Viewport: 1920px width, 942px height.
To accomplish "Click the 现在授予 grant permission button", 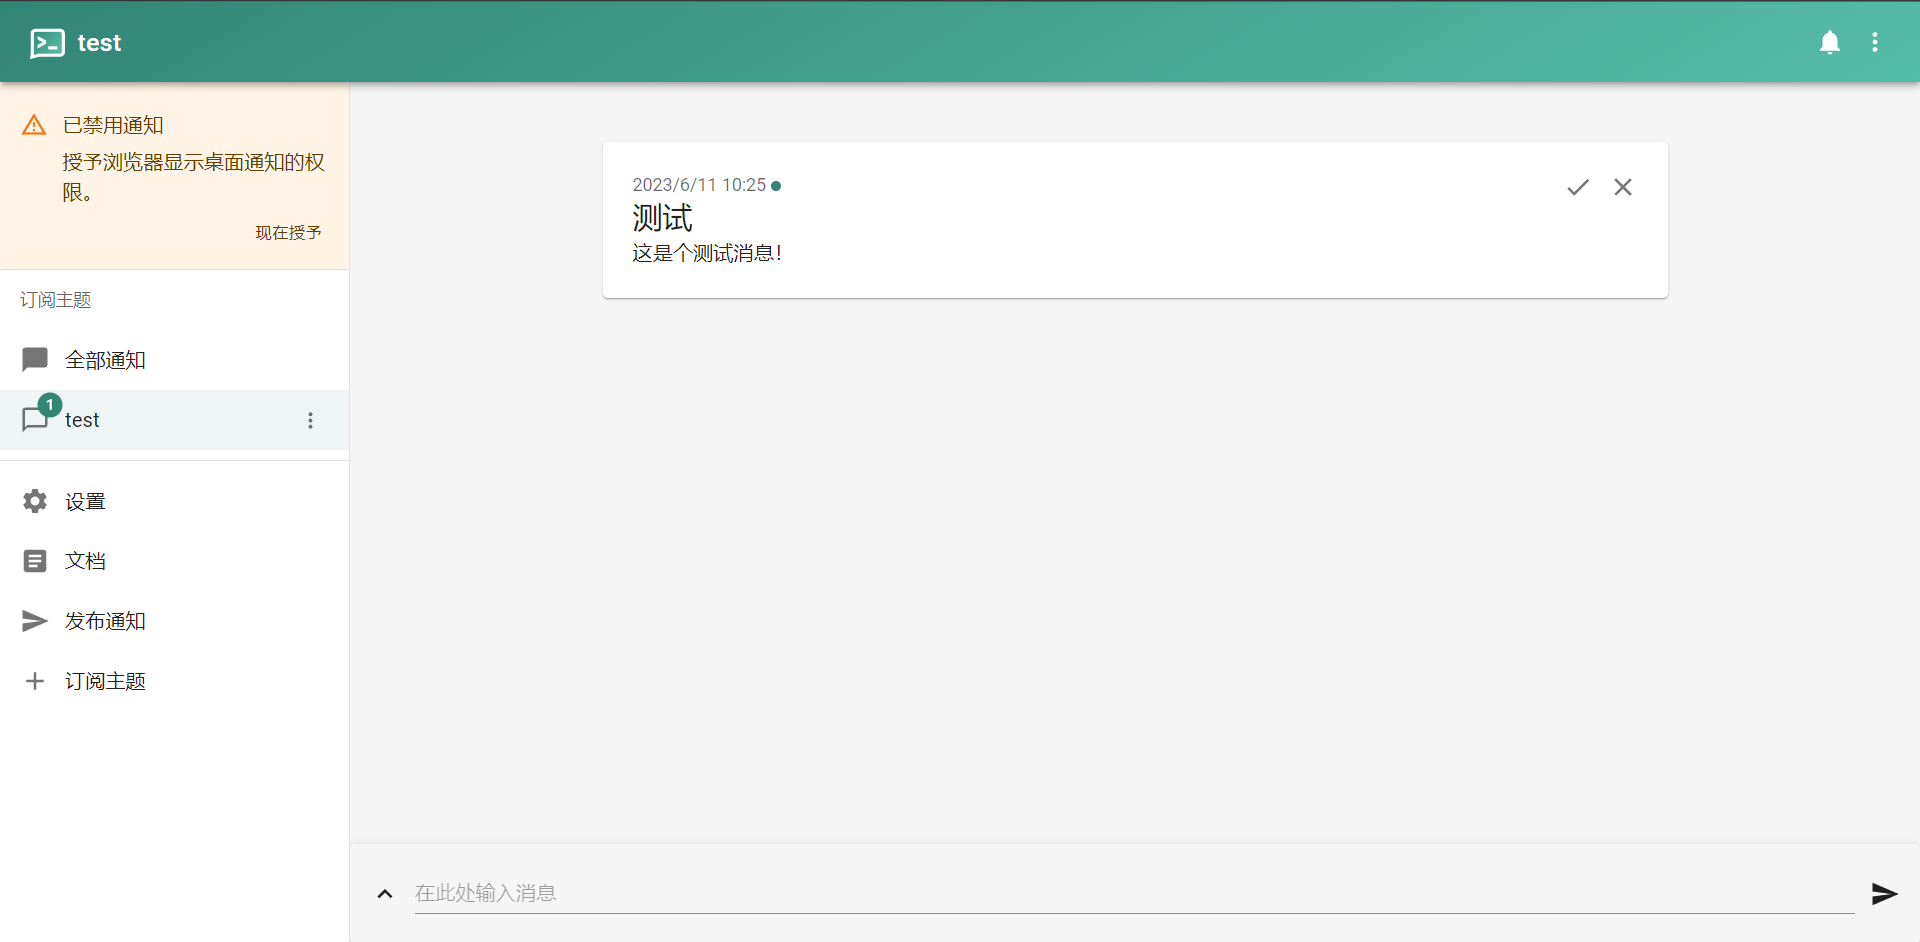I will (x=288, y=233).
